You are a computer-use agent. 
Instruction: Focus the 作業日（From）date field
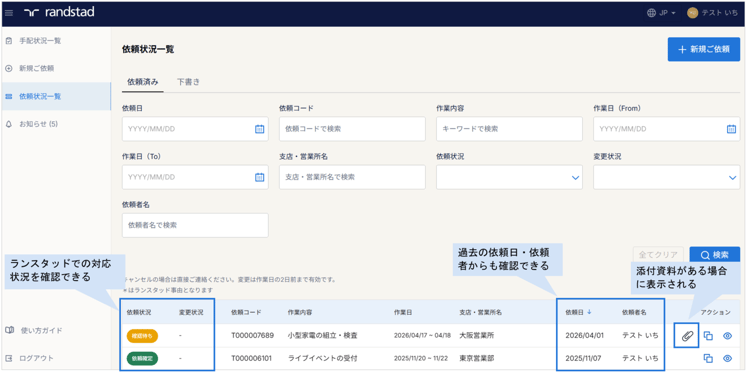click(666, 129)
